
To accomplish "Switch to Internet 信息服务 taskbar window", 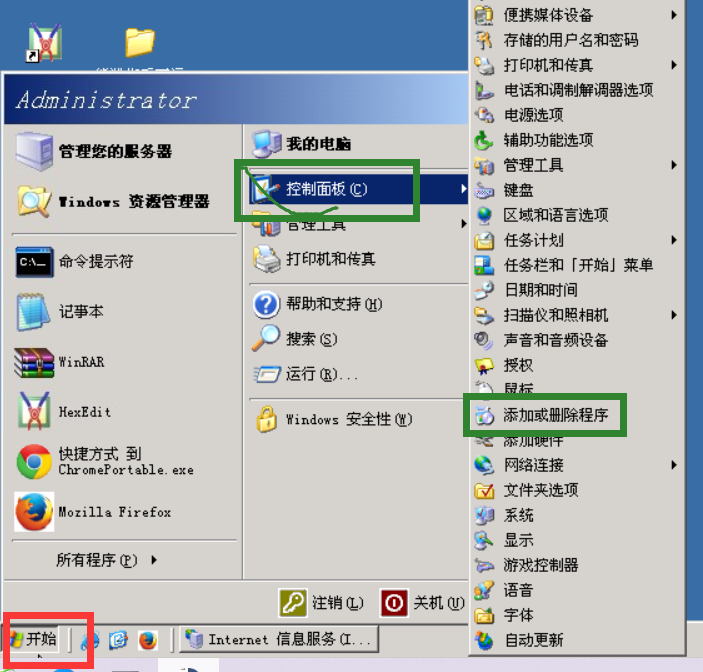I will (x=279, y=639).
